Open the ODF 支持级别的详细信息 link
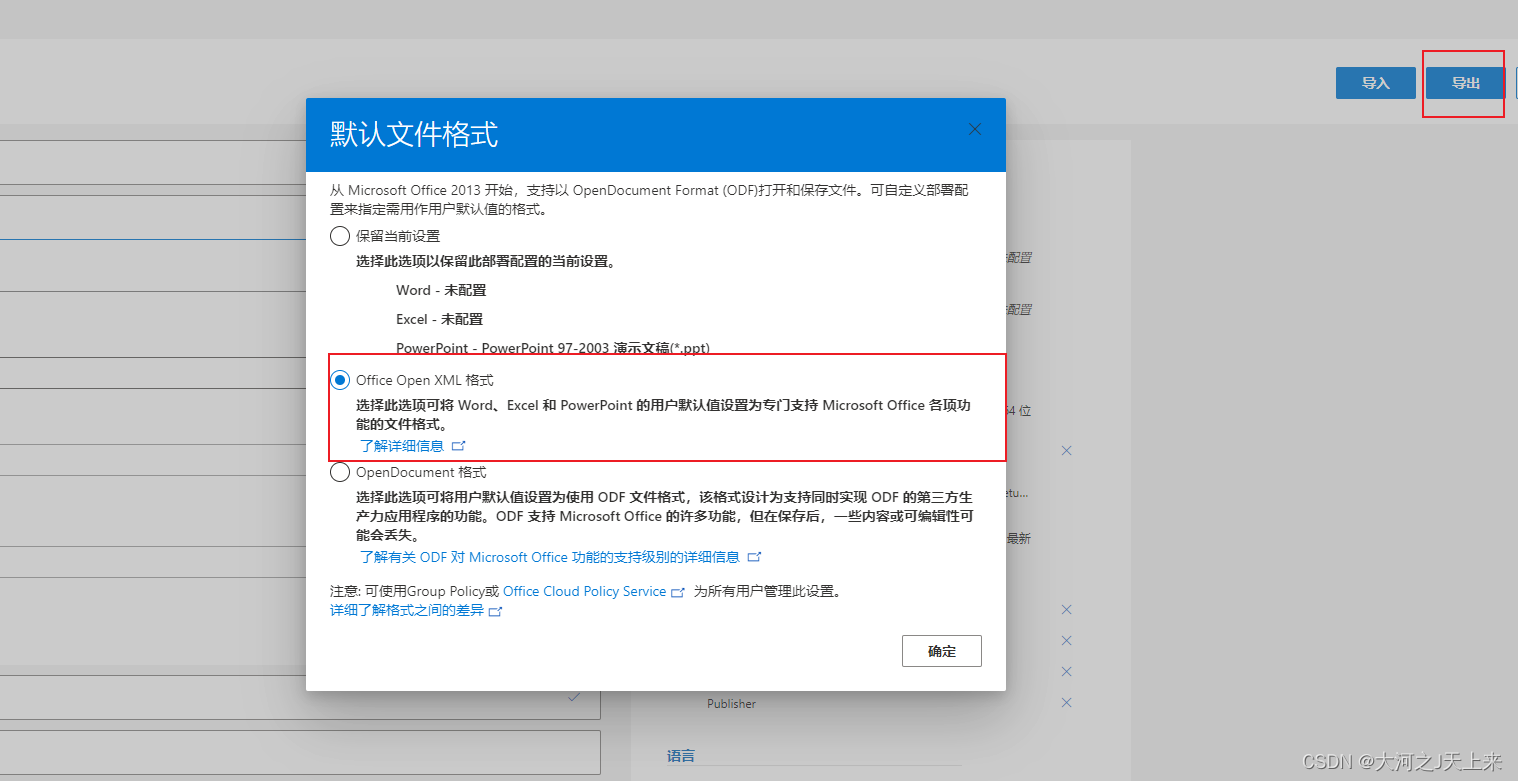 [560, 557]
